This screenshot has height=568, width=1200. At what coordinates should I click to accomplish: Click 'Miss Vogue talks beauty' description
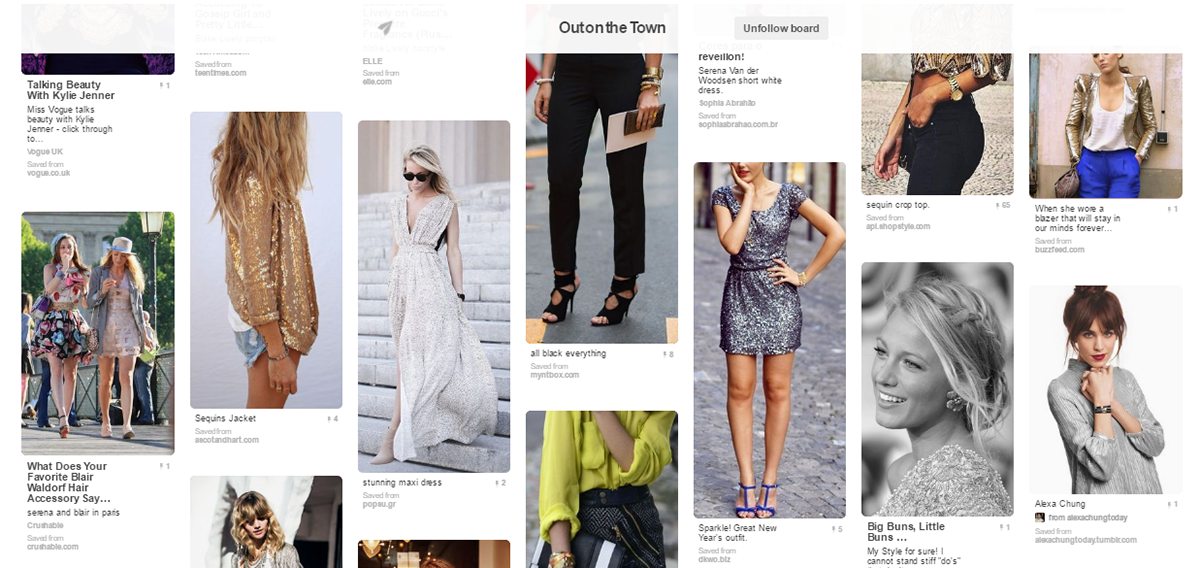70,125
